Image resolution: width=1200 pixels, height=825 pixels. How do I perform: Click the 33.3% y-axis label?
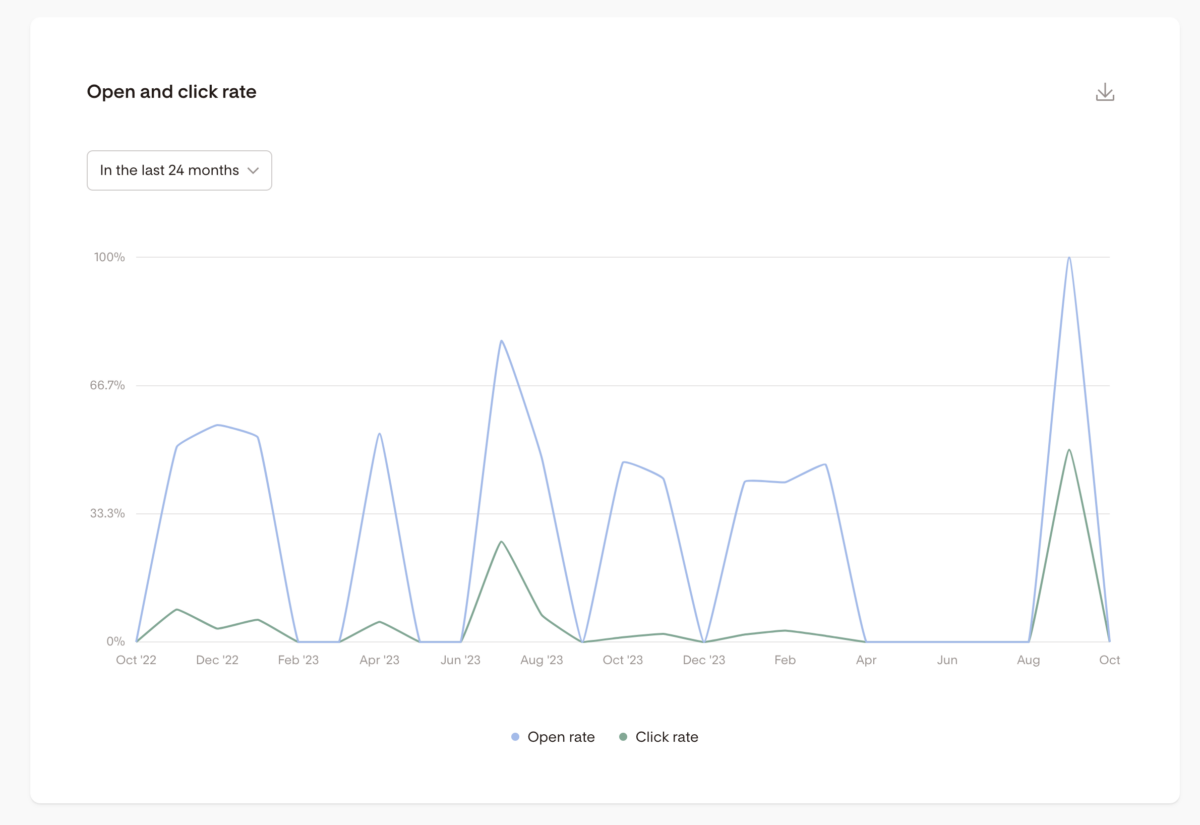coord(107,513)
